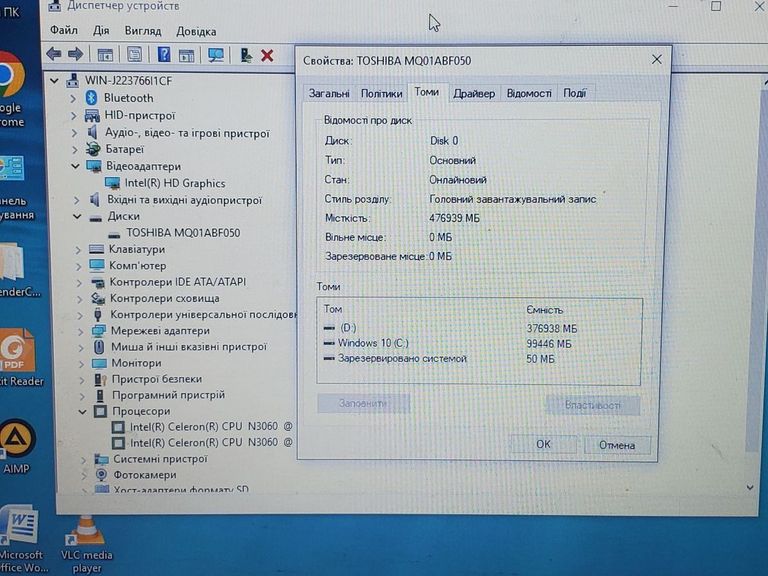Click the Миша й інші вказівні пристрої icon
The height and width of the screenshot is (576, 768).
tap(99, 347)
